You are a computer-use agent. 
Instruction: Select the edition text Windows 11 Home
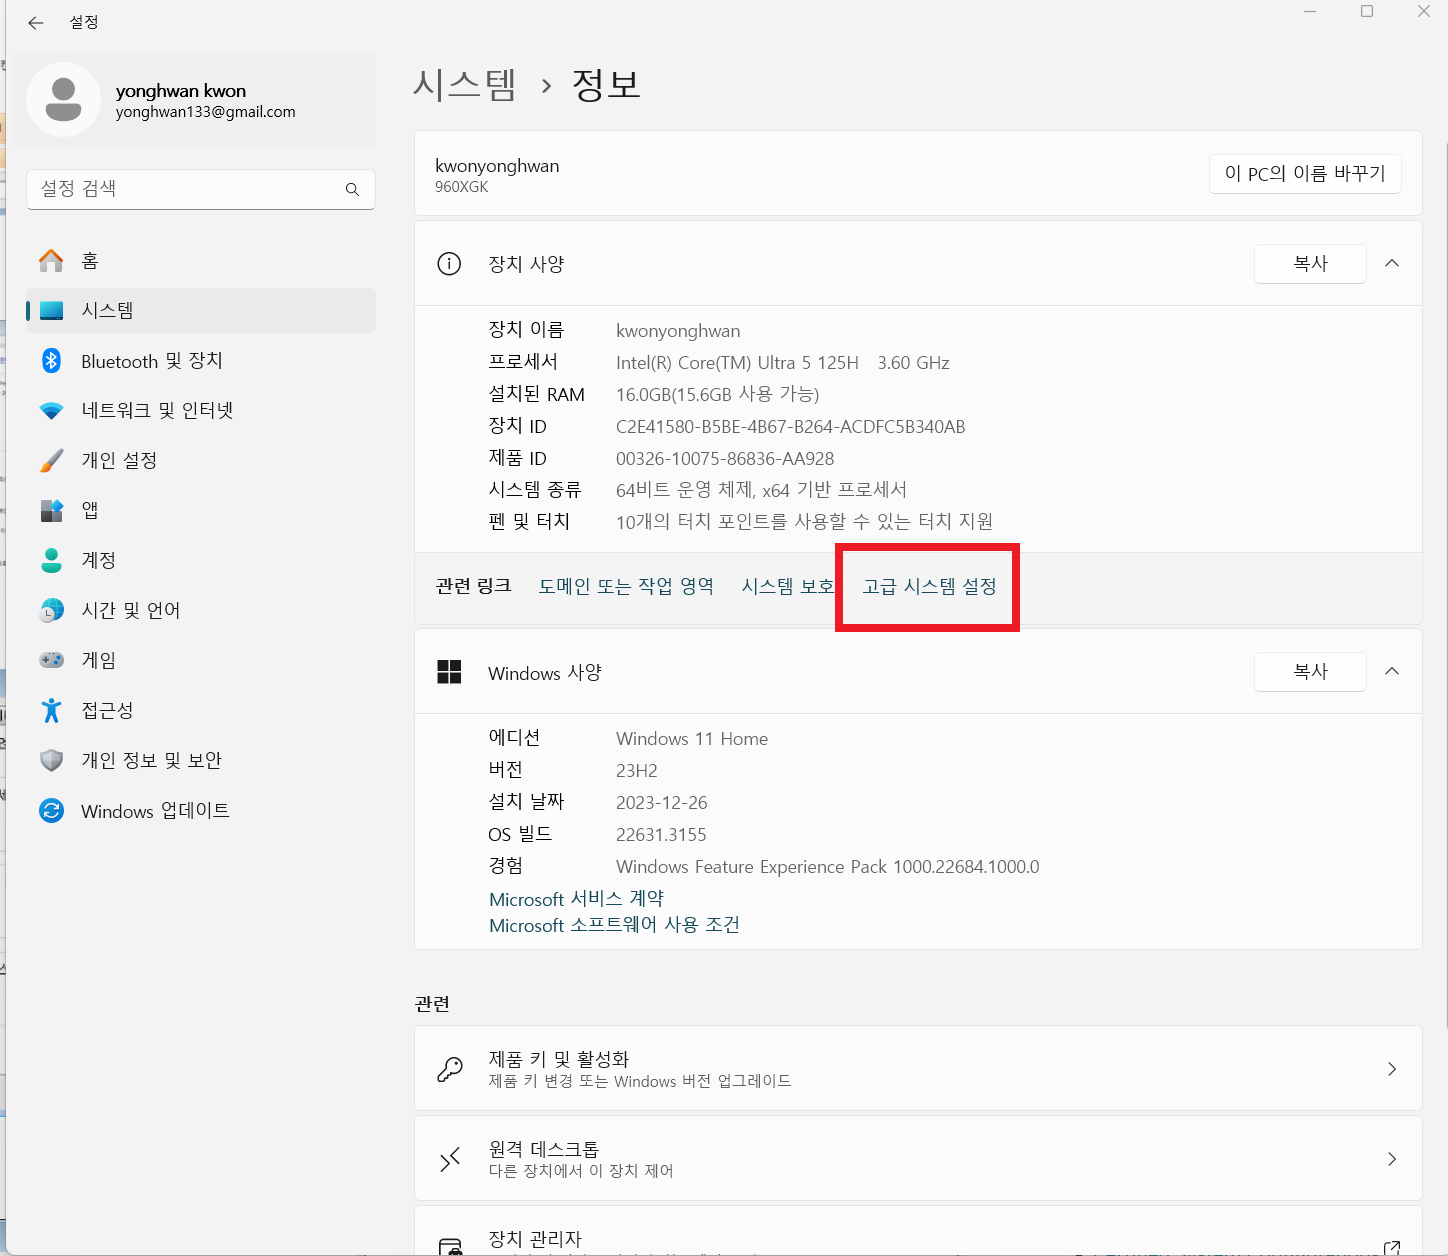click(692, 739)
